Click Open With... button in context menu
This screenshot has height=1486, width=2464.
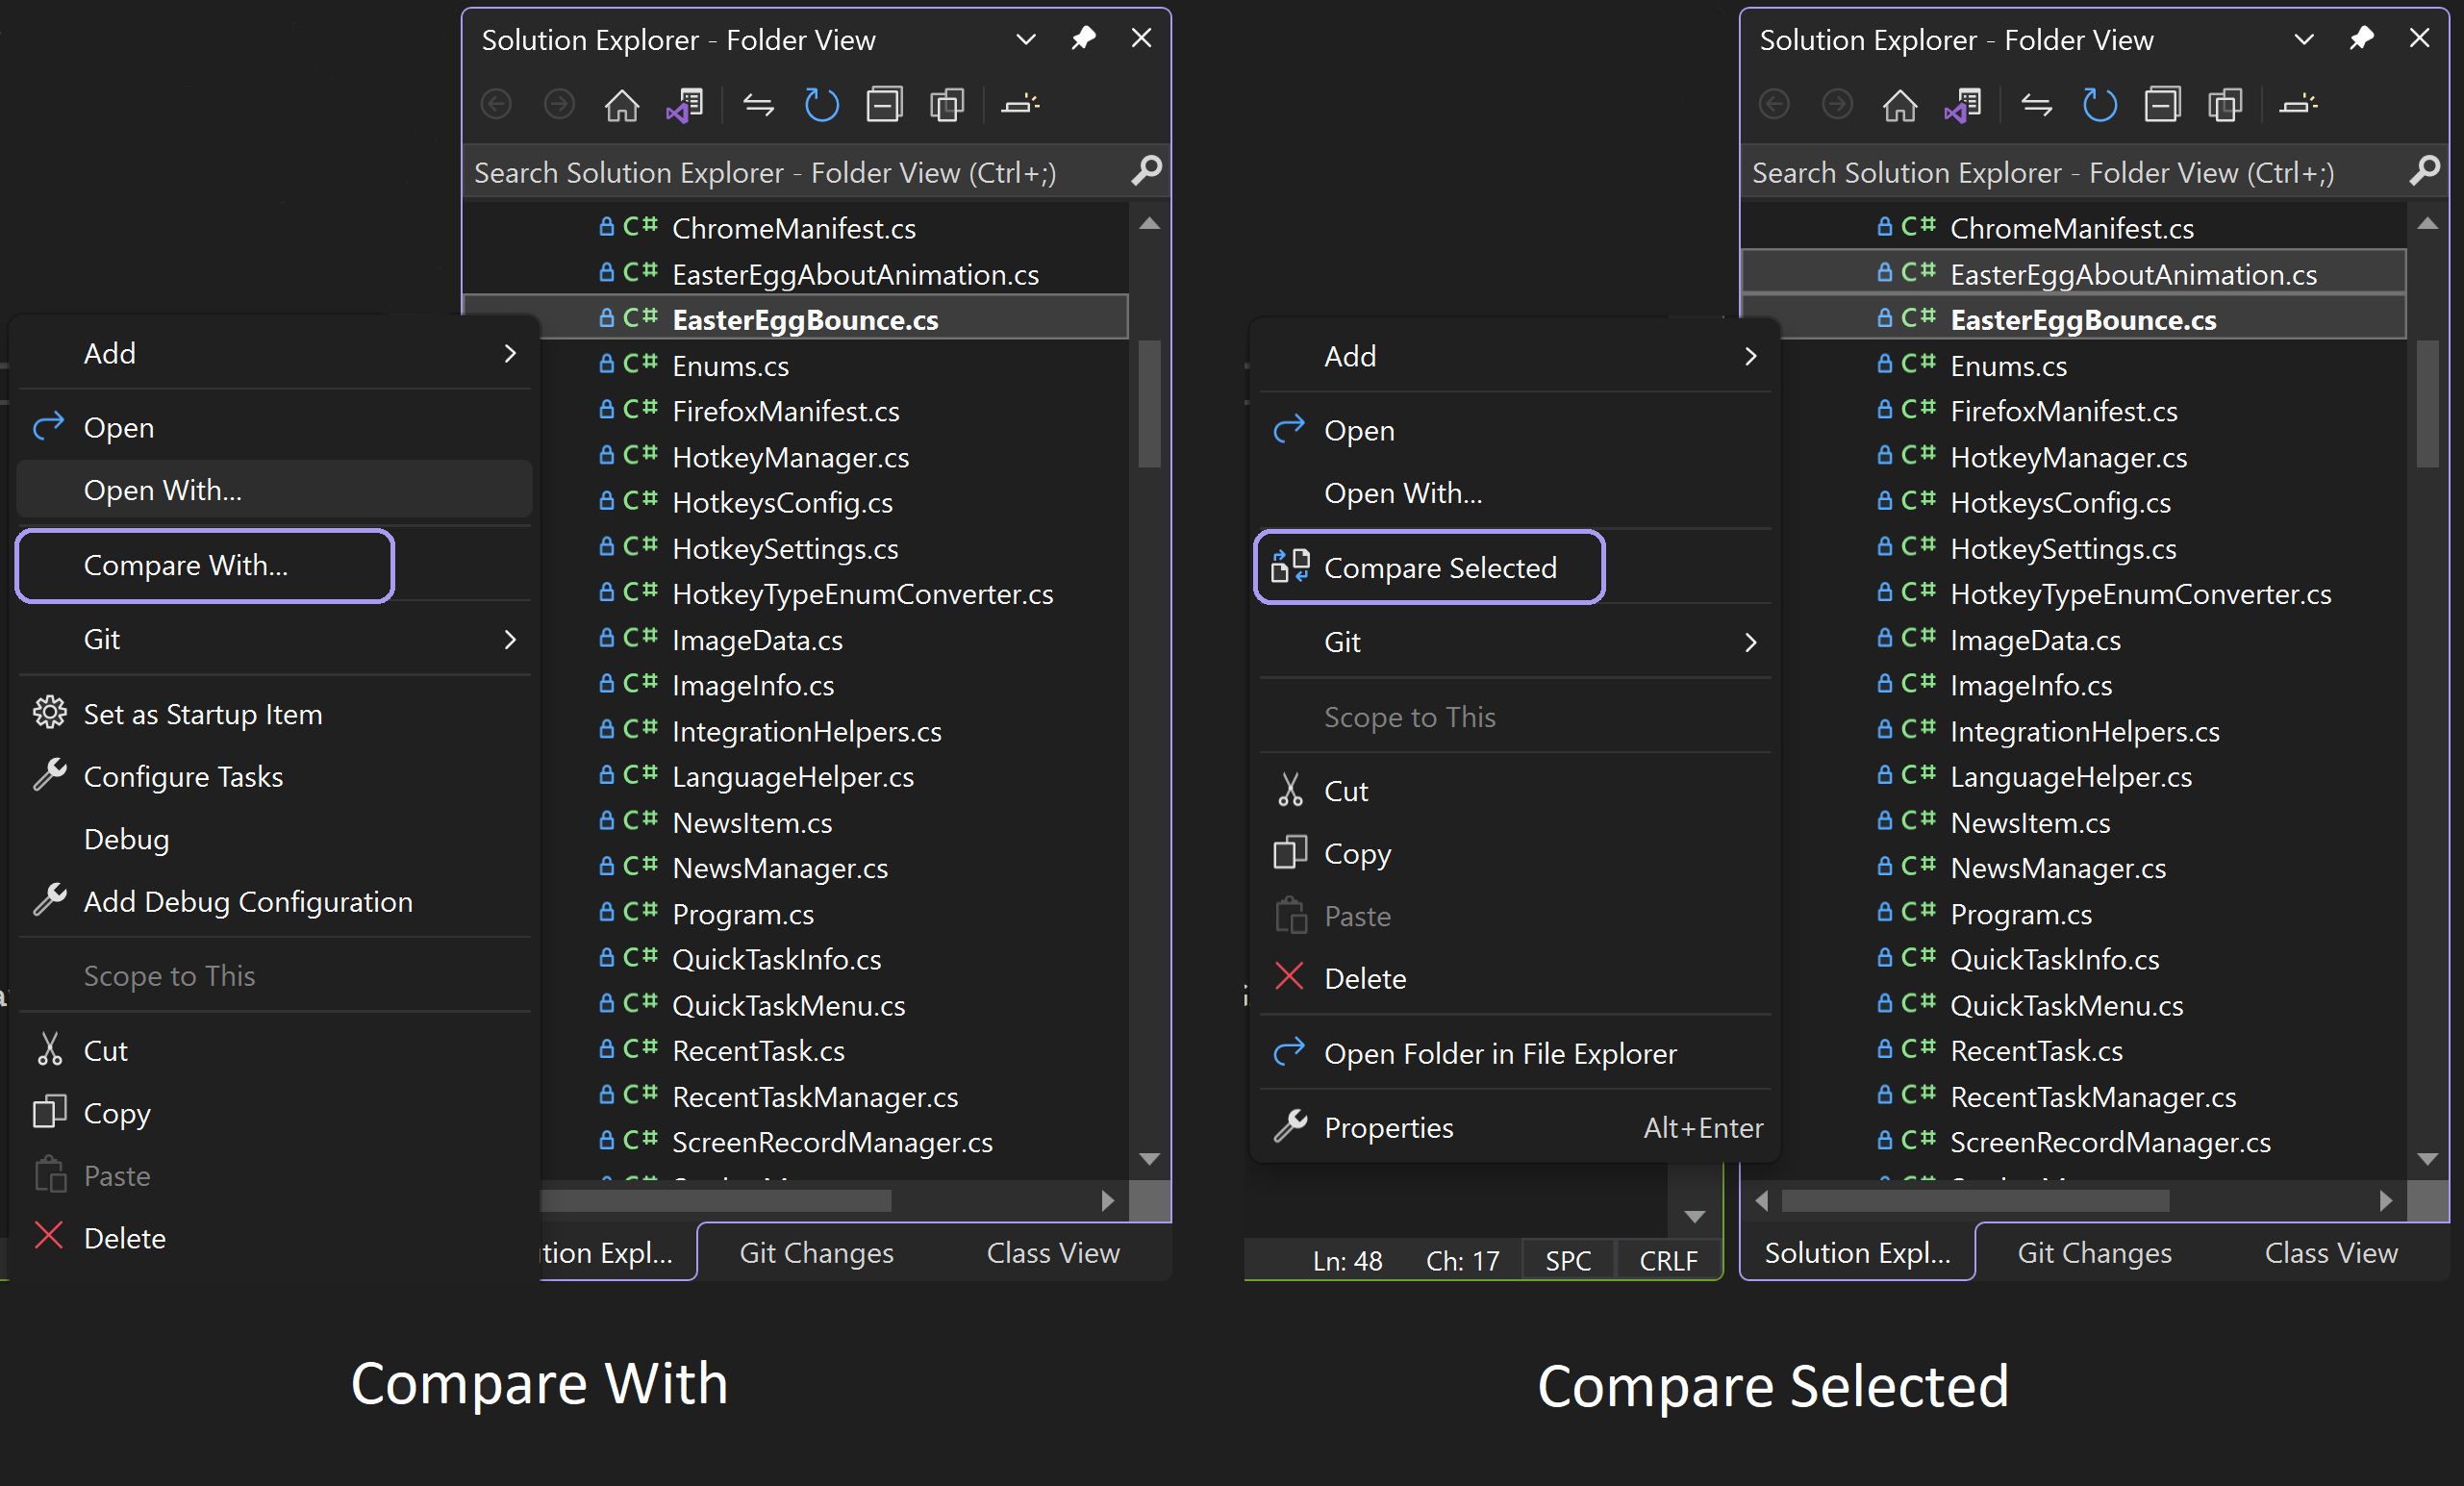point(162,491)
